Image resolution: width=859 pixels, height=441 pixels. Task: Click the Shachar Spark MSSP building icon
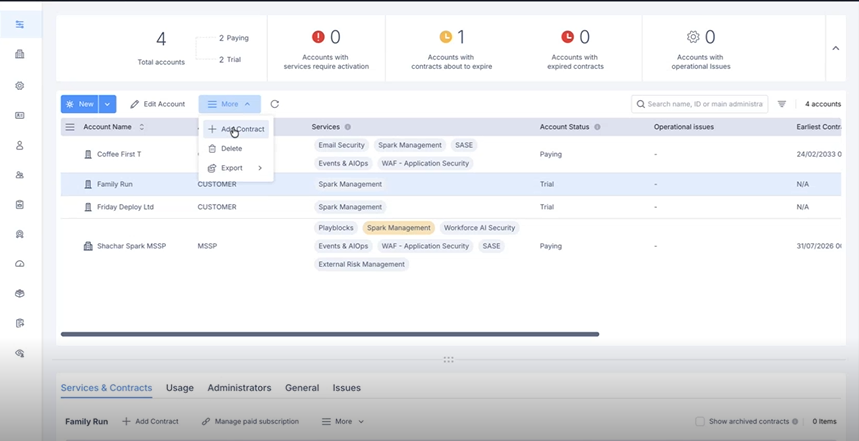(x=88, y=246)
